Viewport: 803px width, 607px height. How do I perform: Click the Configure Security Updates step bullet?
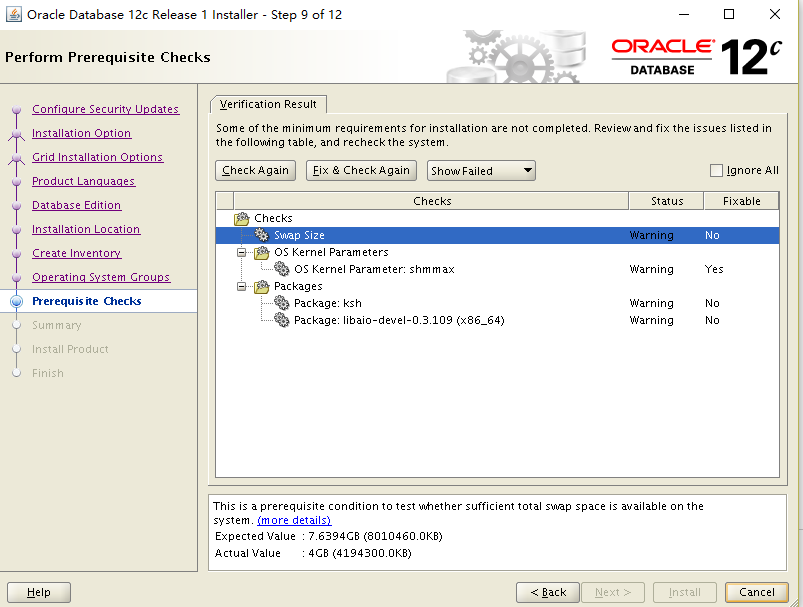pos(16,109)
